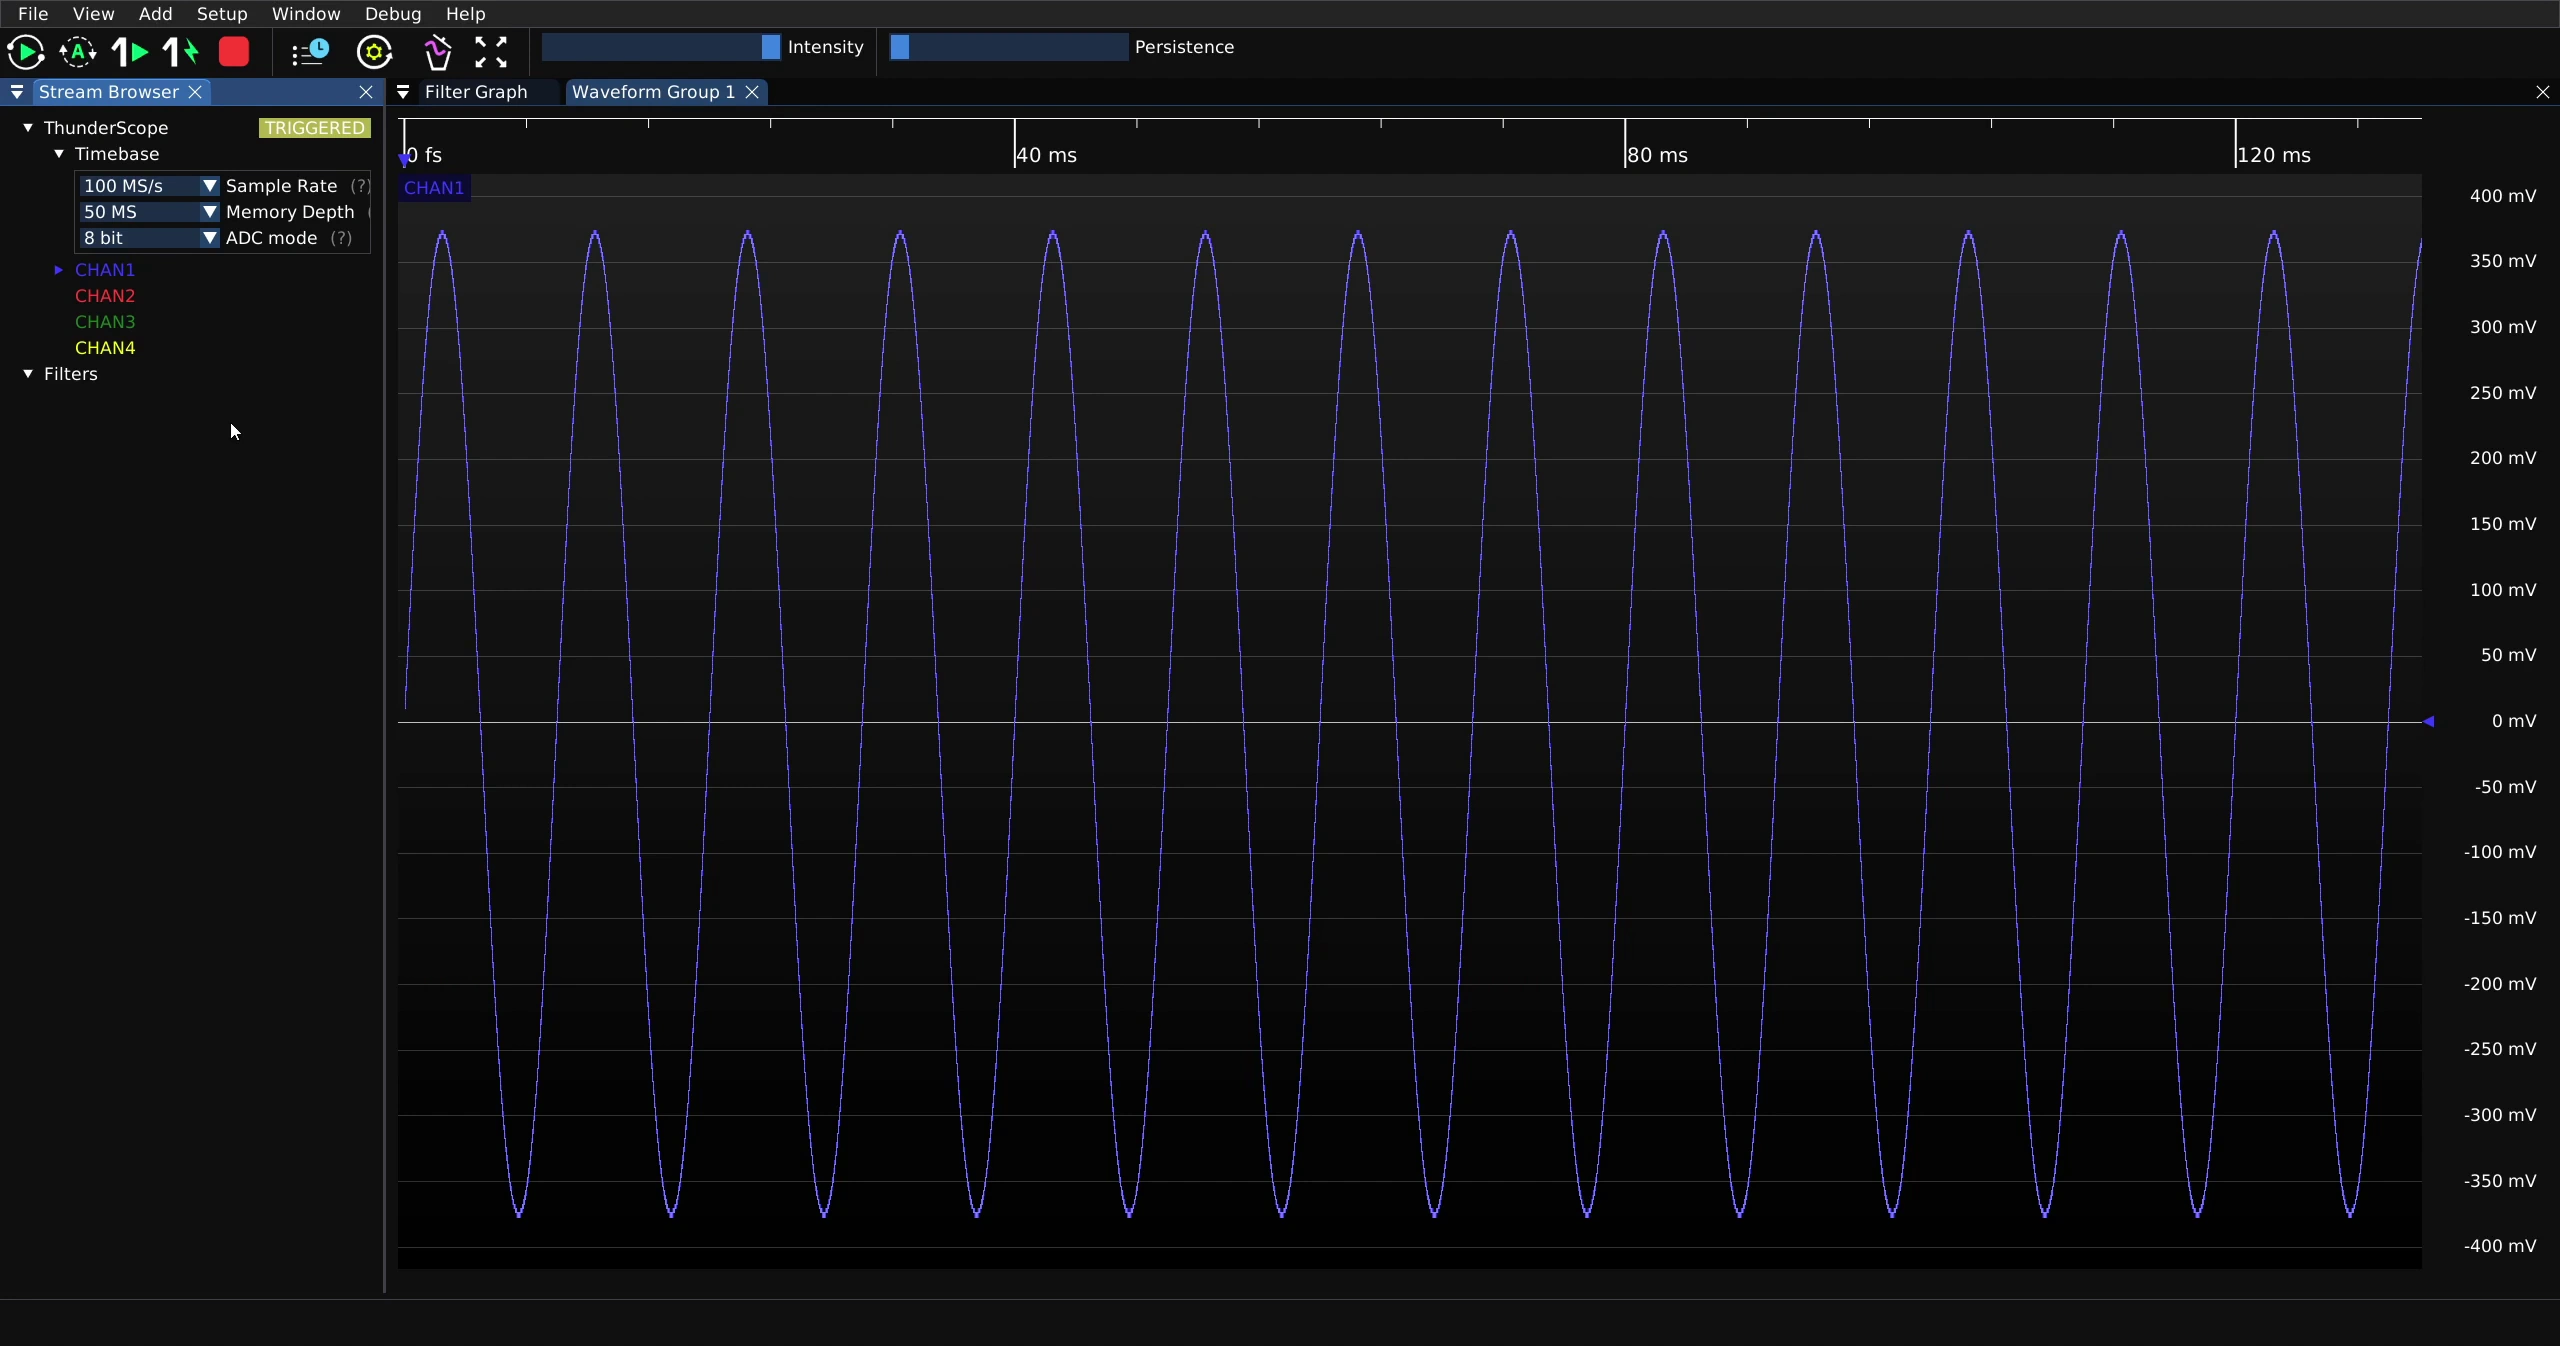Open the Debug menu
Image resolution: width=2560 pixels, height=1346 pixels.
(393, 14)
